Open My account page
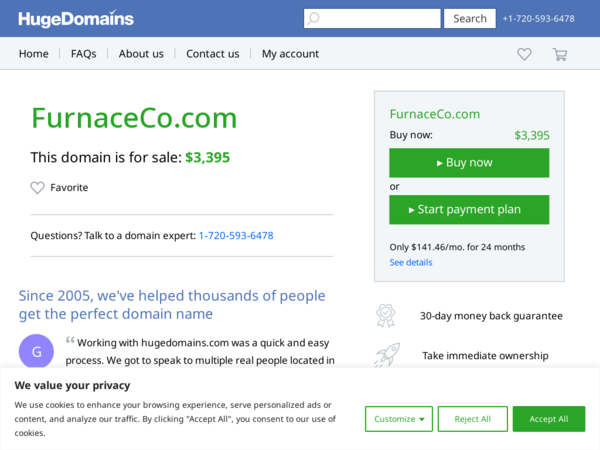 tap(290, 54)
